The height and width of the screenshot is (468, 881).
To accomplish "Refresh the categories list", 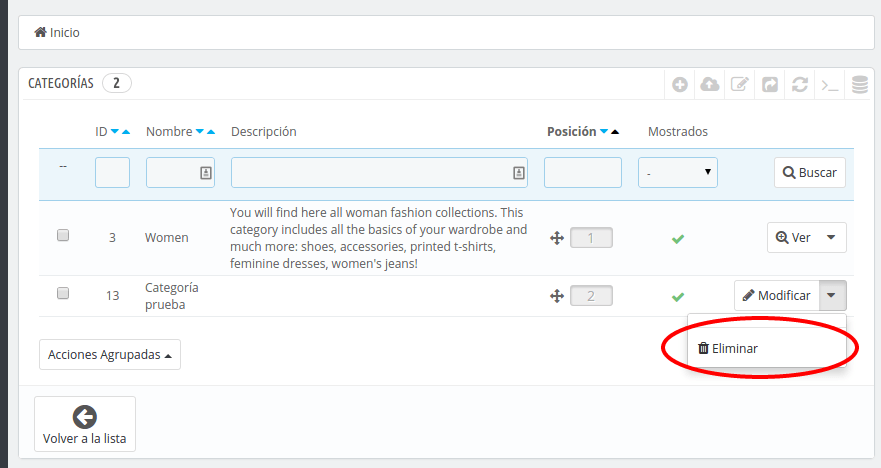I will [800, 85].
